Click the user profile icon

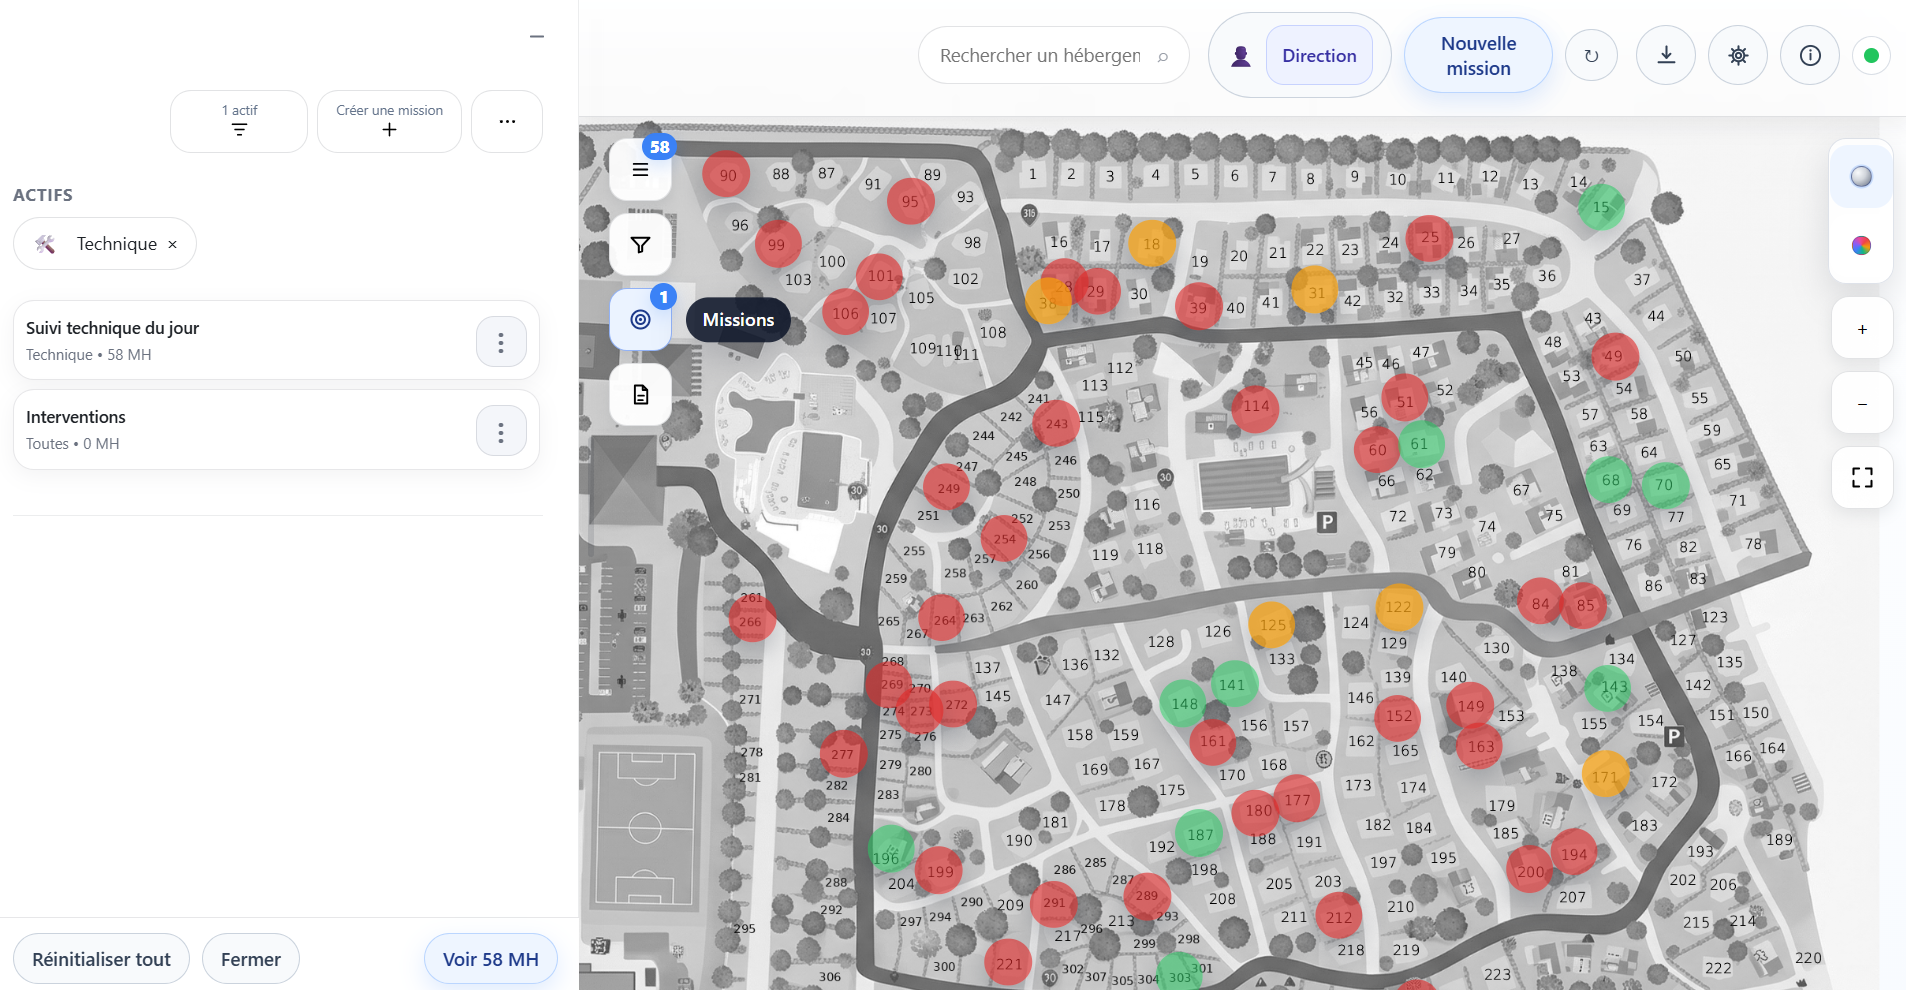(x=1241, y=56)
